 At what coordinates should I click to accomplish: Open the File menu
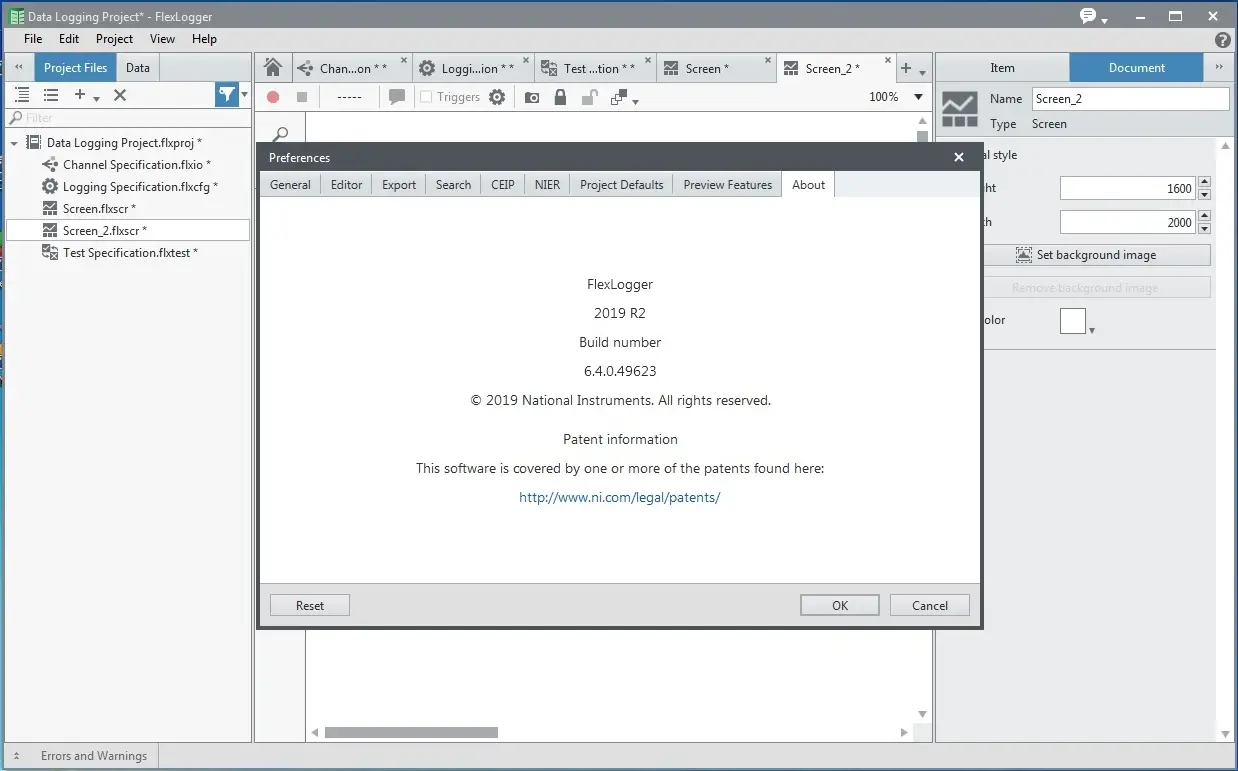click(33, 39)
